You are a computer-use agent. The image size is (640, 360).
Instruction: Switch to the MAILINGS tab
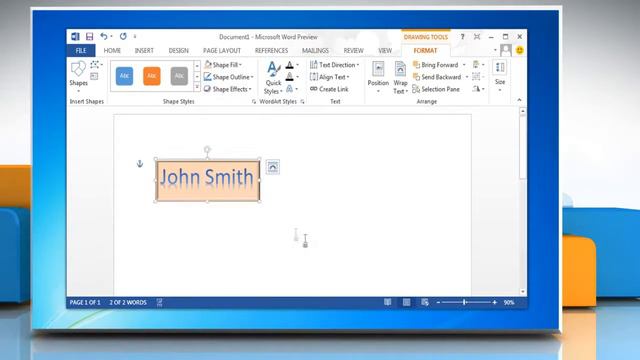(315, 51)
